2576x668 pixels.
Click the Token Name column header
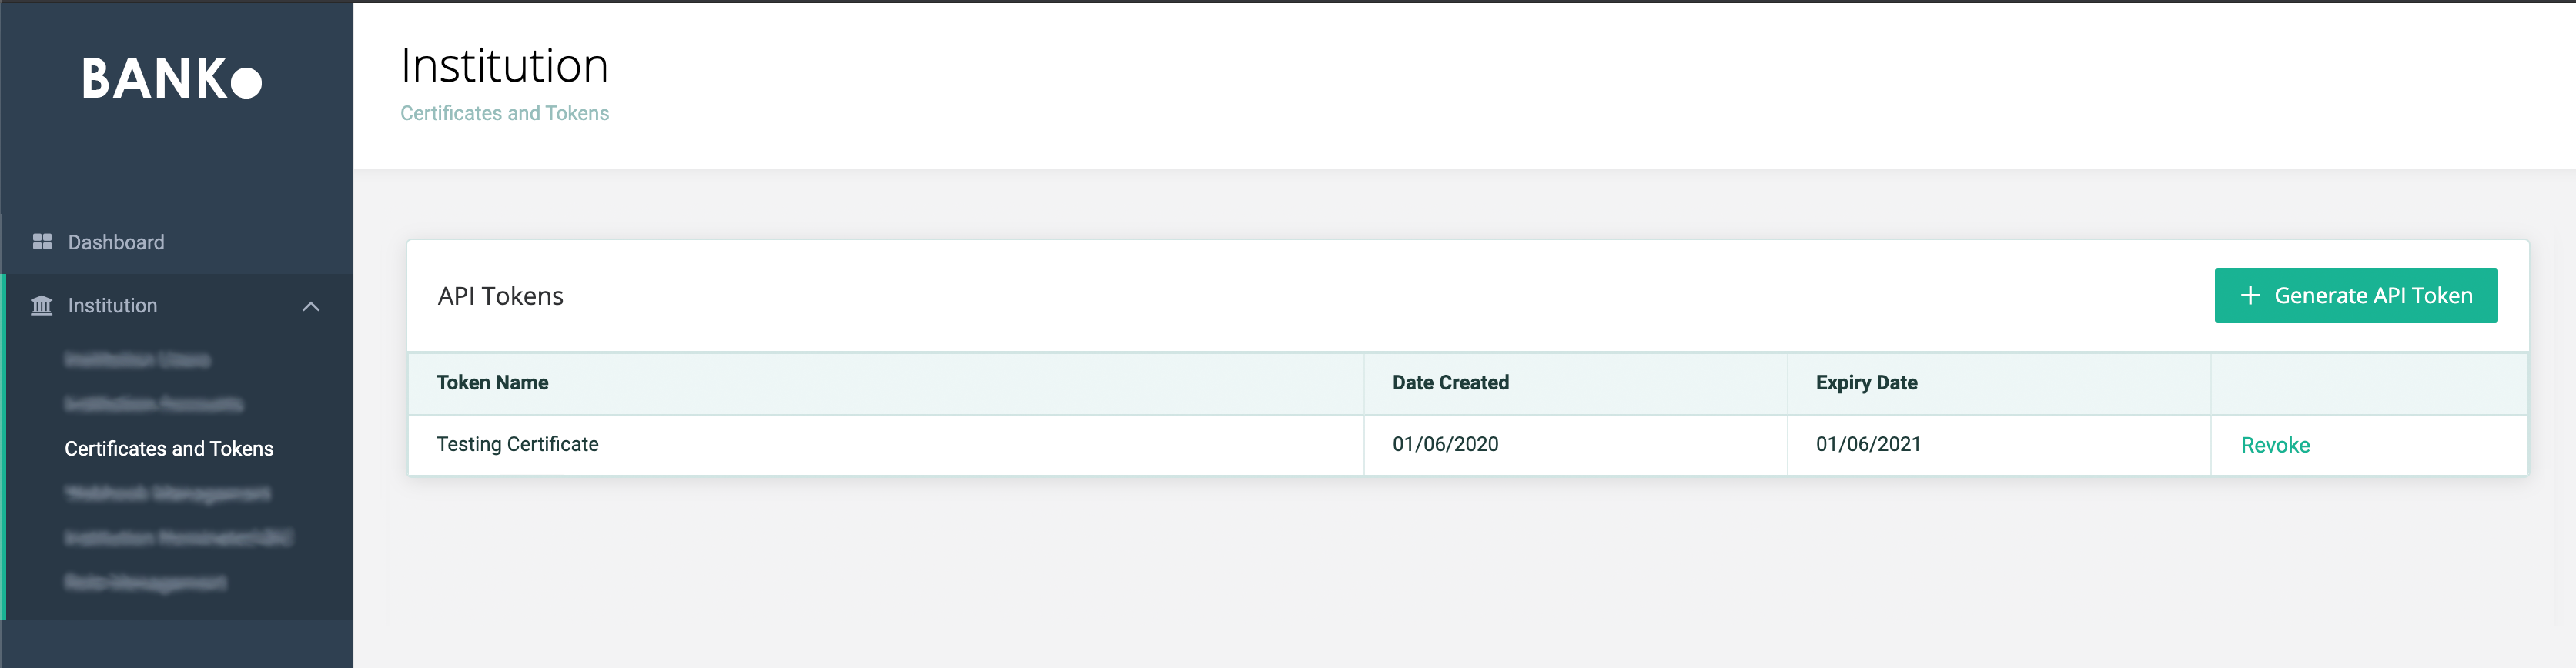click(492, 382)
